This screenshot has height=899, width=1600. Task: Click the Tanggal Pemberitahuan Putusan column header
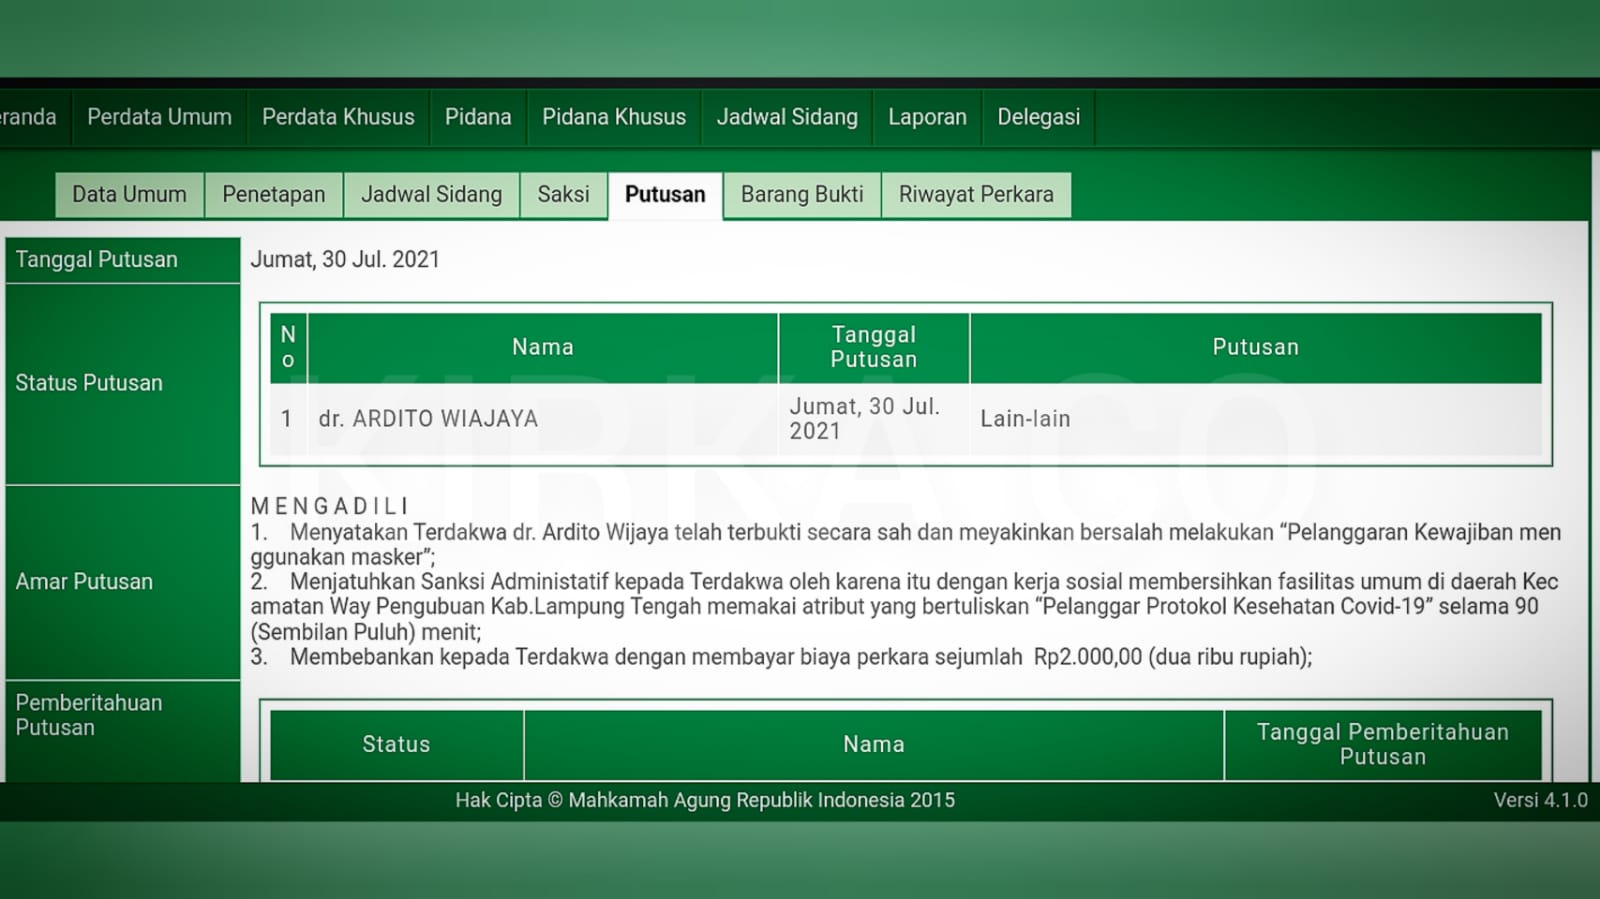coord(1382,744)
